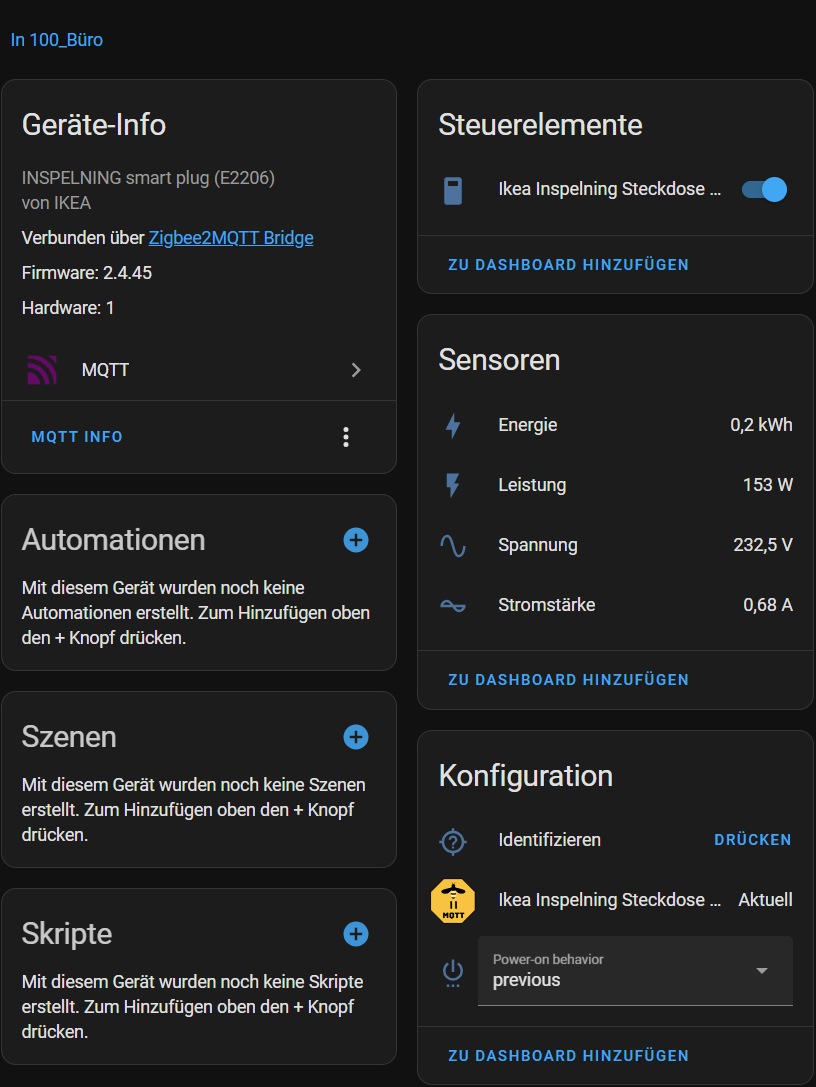This screenshot has height=1087, width=816.
Task: Open three-dot menu in Geräte-Info card
Action: coord(346,437)
